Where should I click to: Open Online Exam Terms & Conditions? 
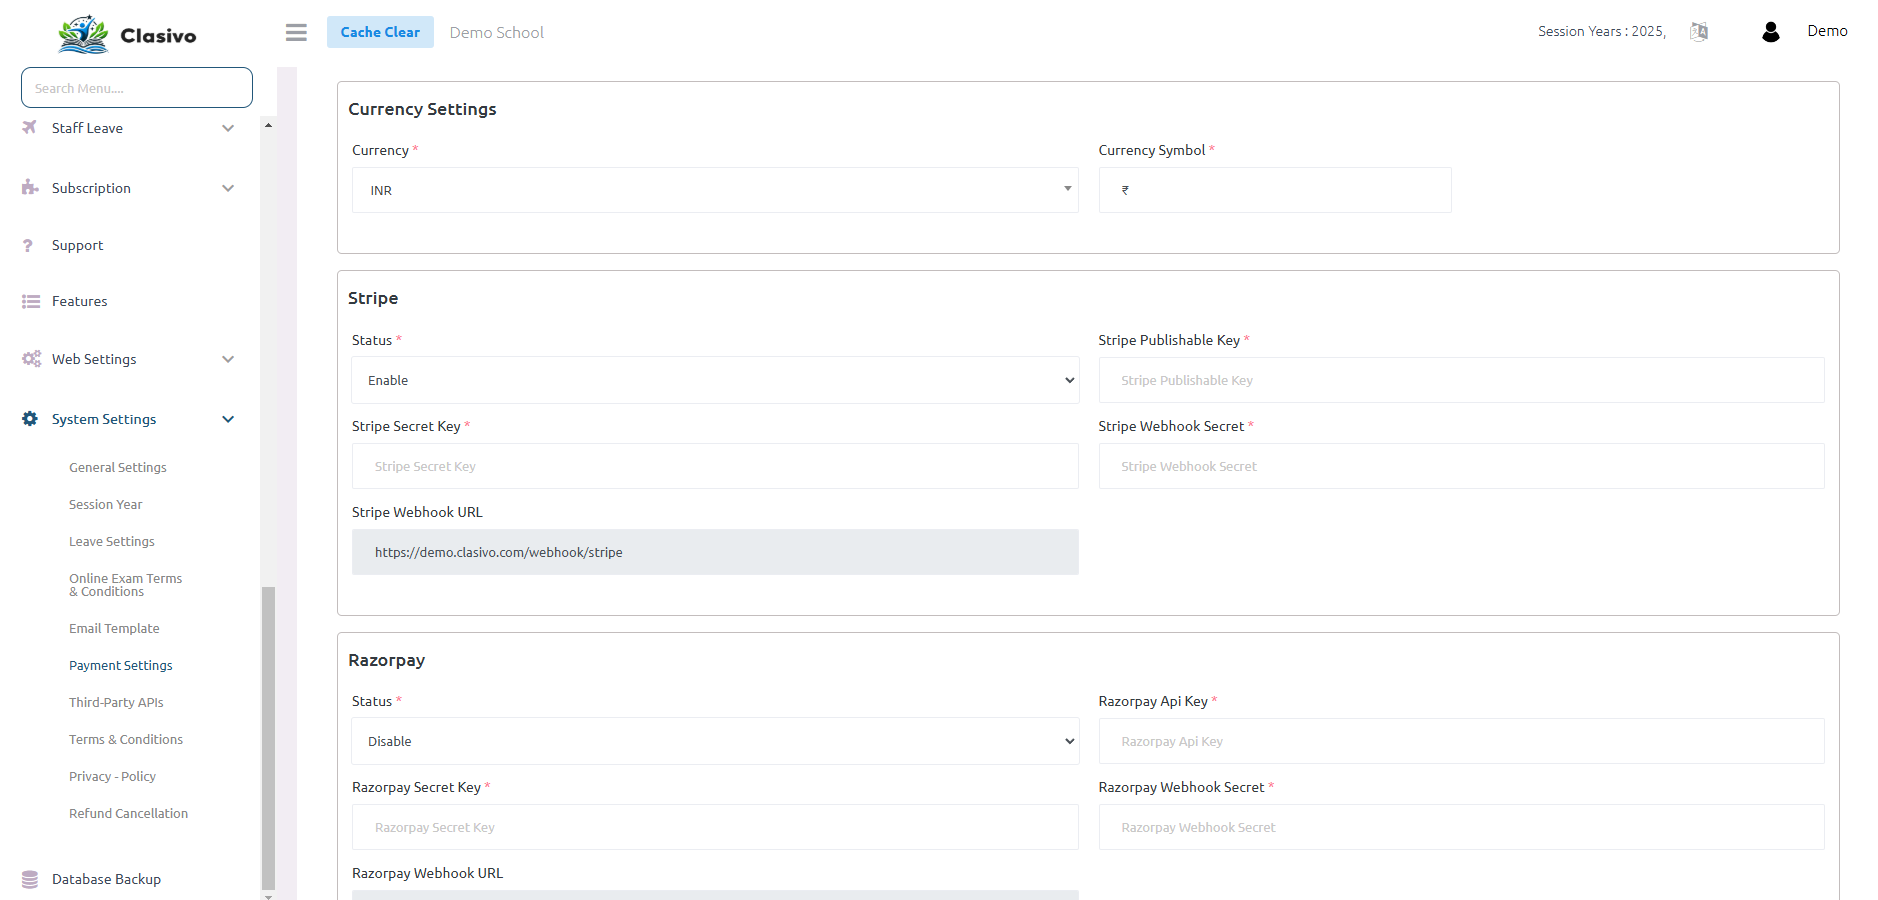[x=125, y=585]
